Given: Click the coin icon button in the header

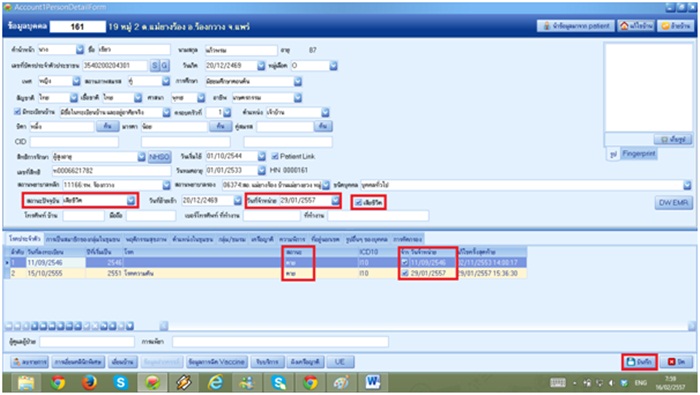Looking at the screenshot, I should click(x=675, y=26).
